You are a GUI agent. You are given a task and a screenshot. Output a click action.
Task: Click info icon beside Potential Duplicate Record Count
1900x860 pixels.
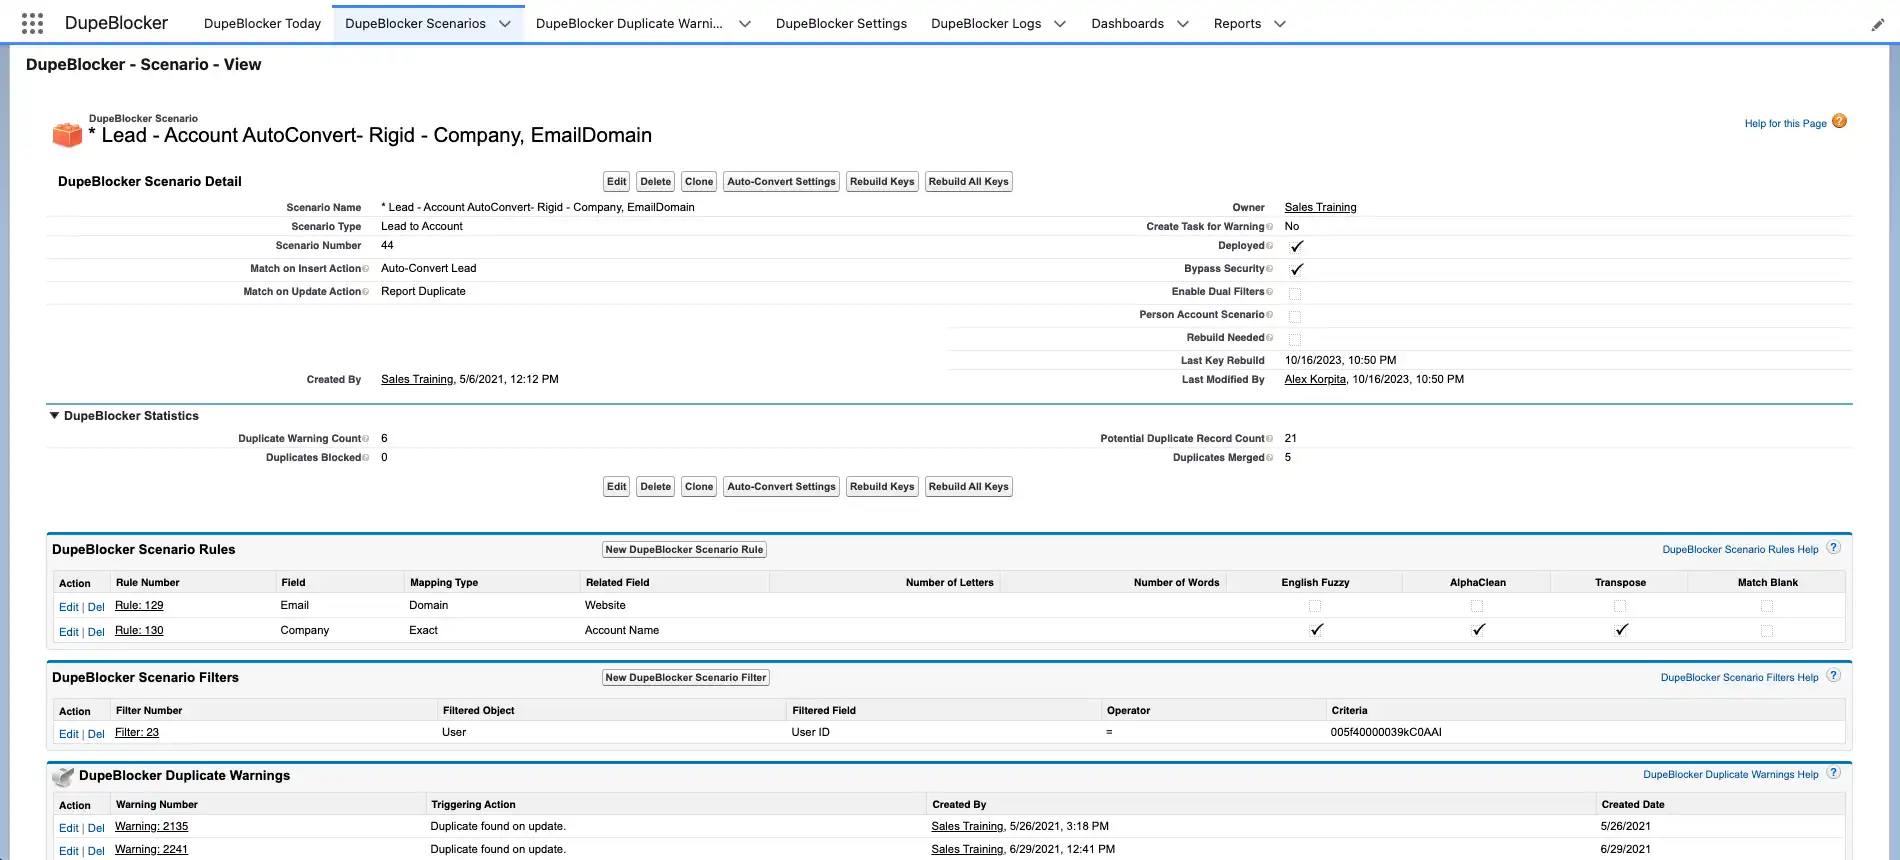click(x=1270, y=439)
